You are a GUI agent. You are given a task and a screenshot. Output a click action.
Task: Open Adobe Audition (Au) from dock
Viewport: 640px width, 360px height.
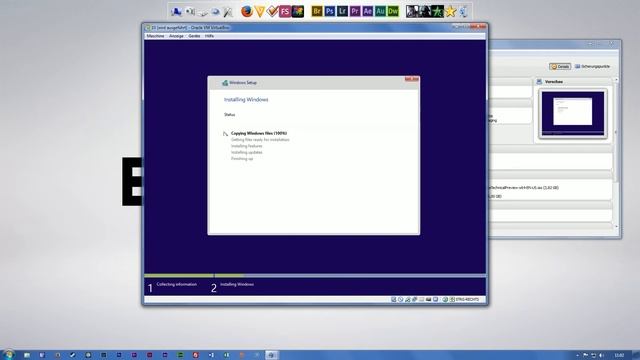coord(380,11)
